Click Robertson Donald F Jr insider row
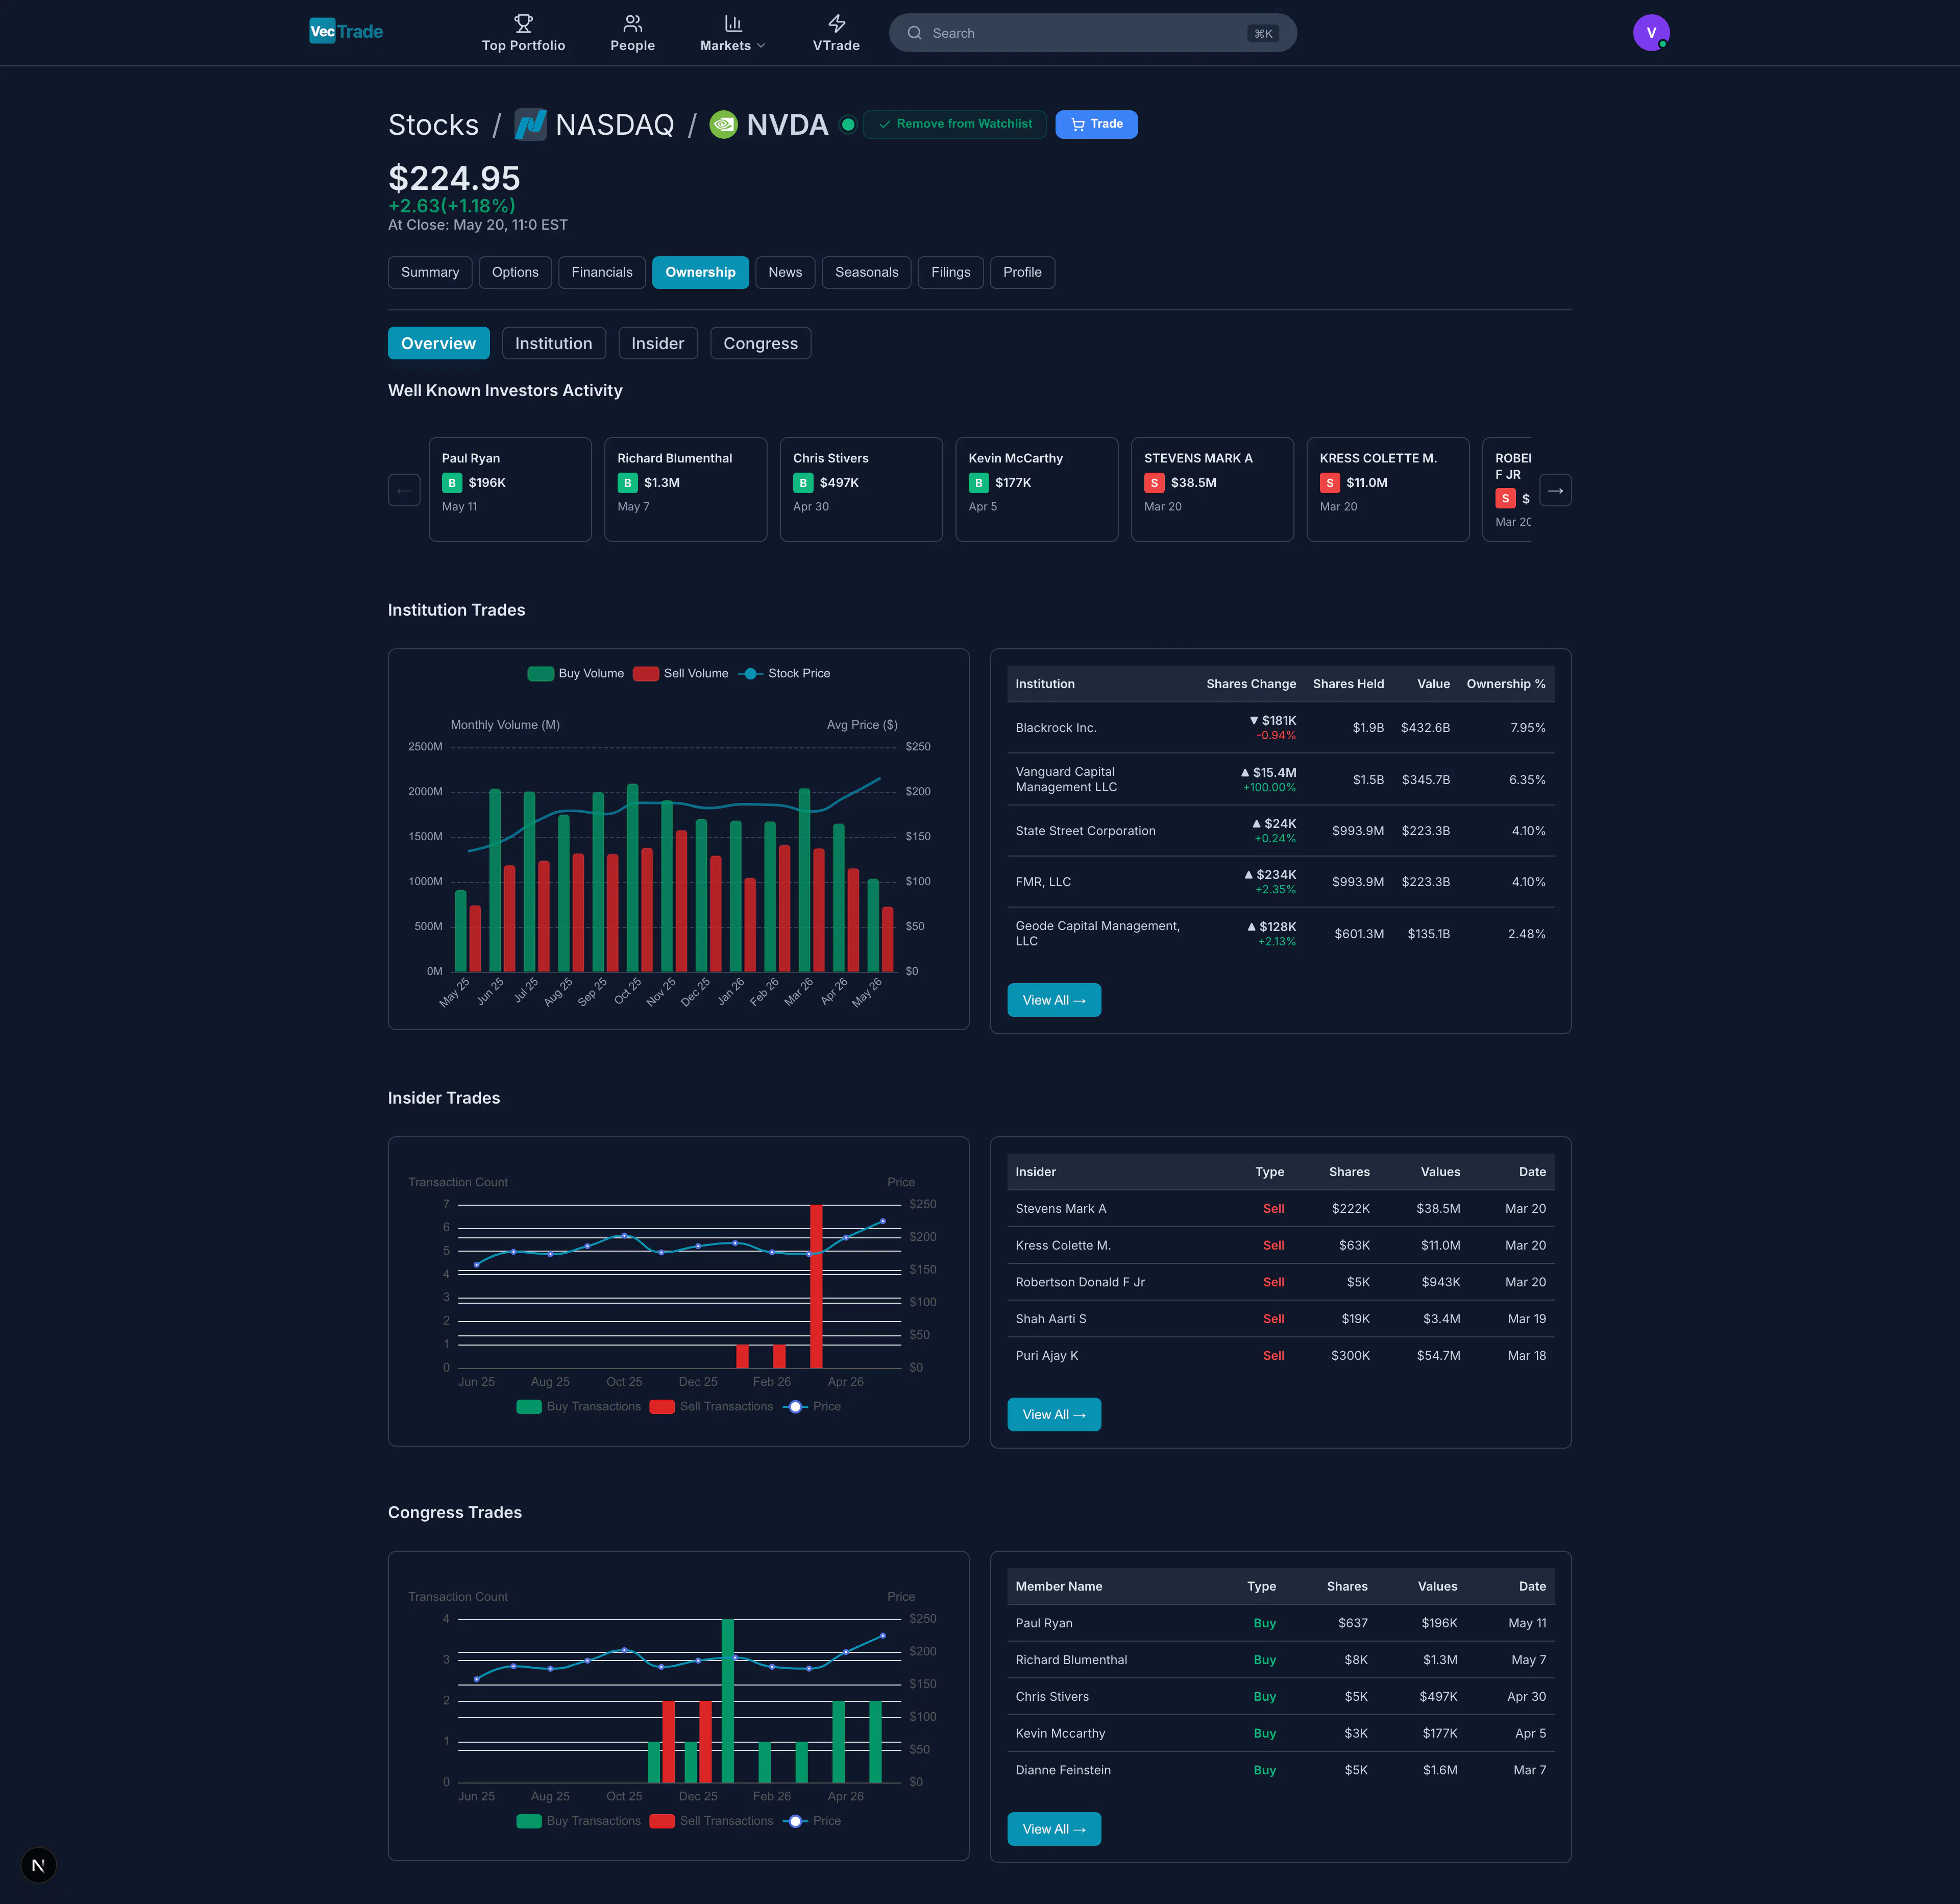Image resolution: width=1960 pixels, height=1904 pixels. click(x=1280, y=1282)
